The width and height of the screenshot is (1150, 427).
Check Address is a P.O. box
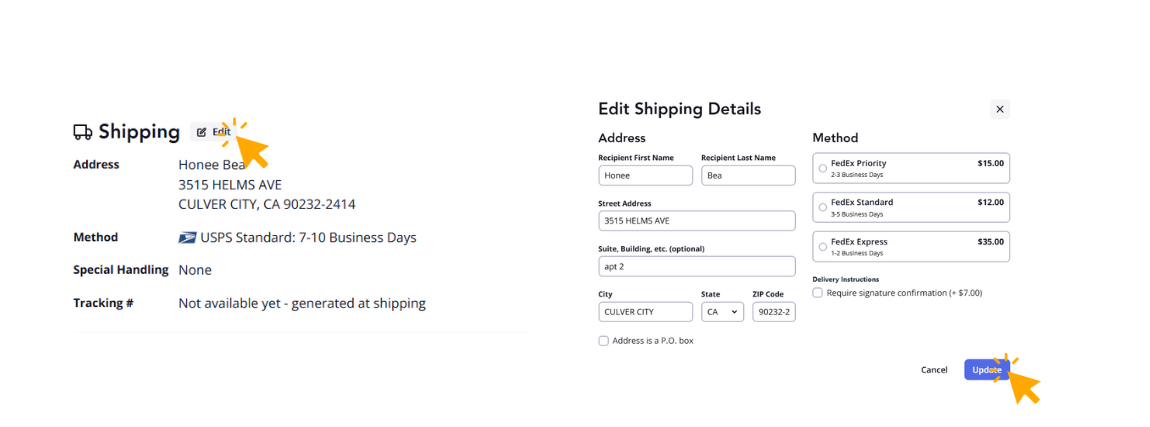tap(603, 341)
